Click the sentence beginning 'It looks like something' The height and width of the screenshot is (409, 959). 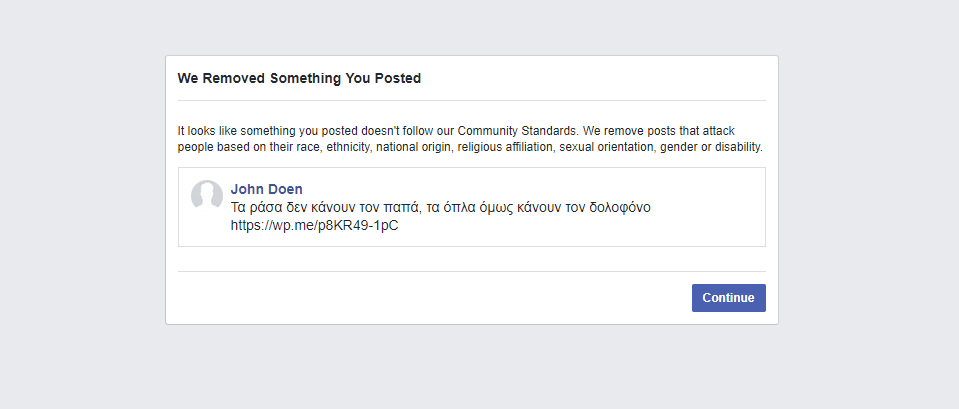(x=469, y=139)
